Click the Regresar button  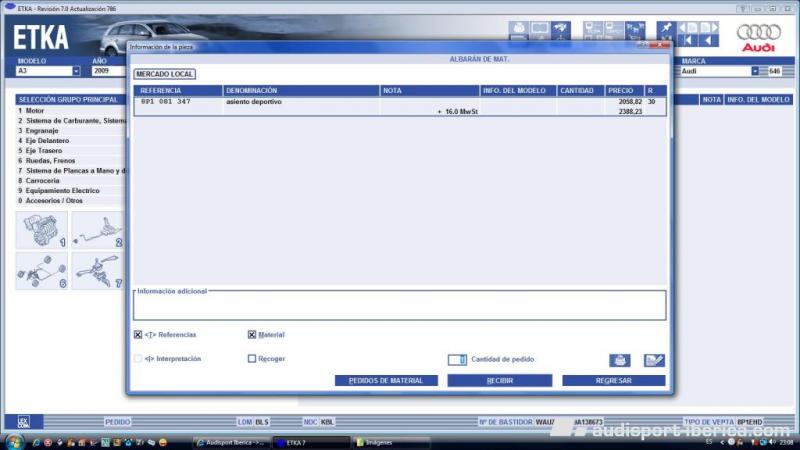point(614,381)
